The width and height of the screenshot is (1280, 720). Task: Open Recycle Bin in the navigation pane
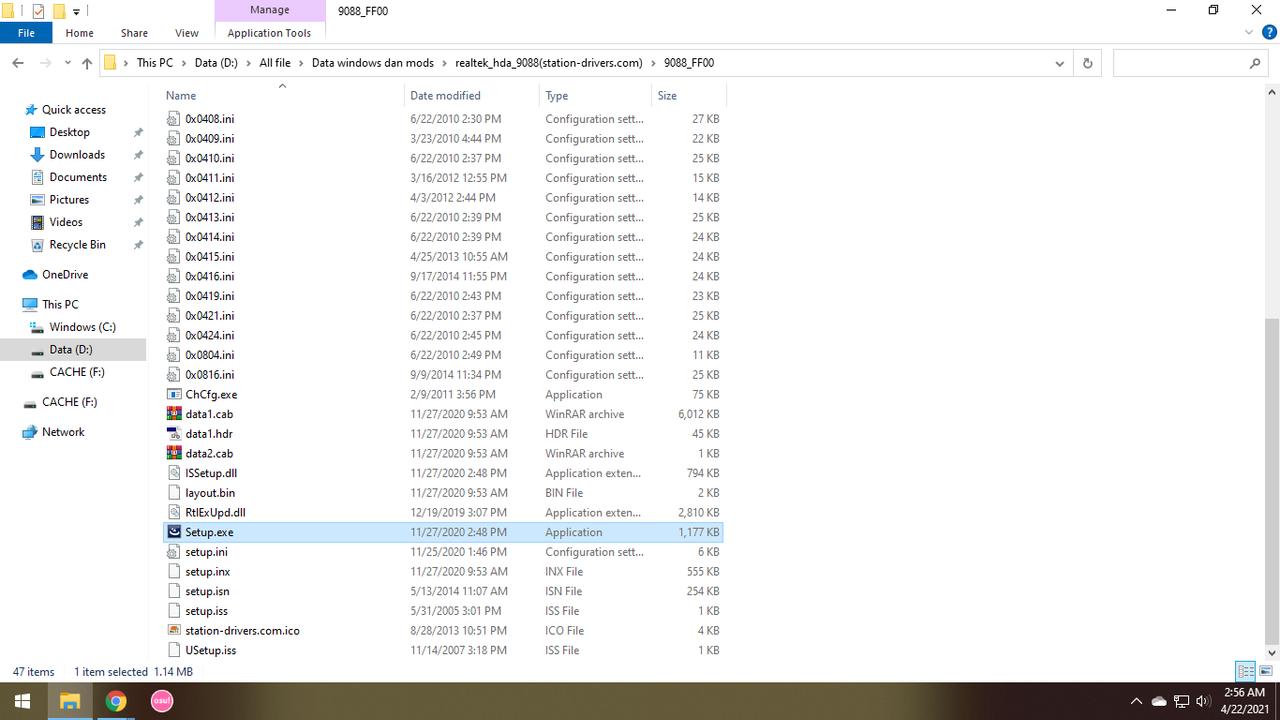(x=77, y=245)
